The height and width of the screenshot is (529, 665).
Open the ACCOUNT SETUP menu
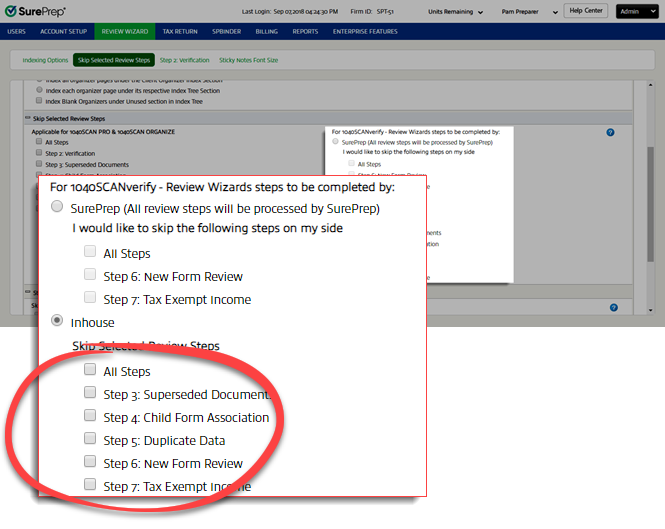point(64,31)
